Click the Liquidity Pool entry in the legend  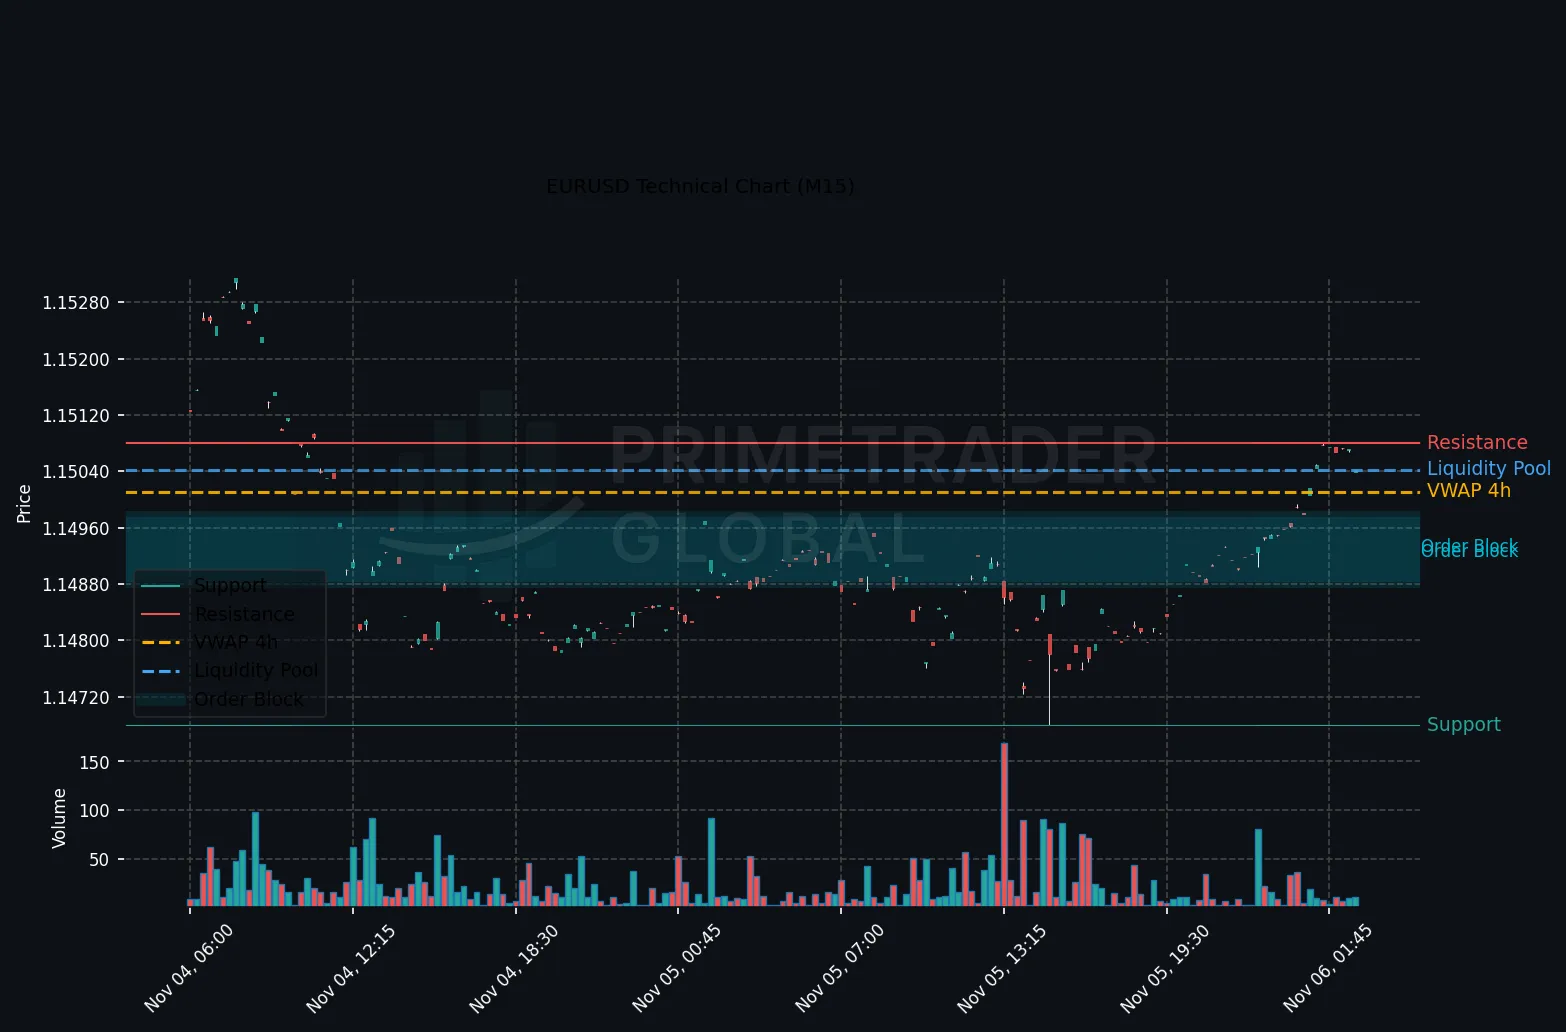[256, 670]
